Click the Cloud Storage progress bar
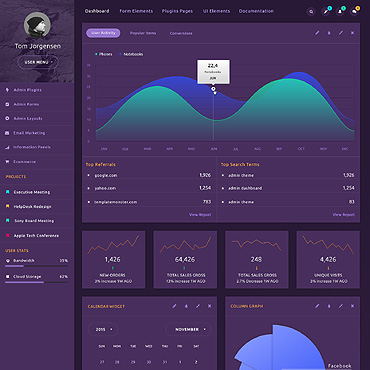This screenshot has width=370, height=370. pos(37,282)
